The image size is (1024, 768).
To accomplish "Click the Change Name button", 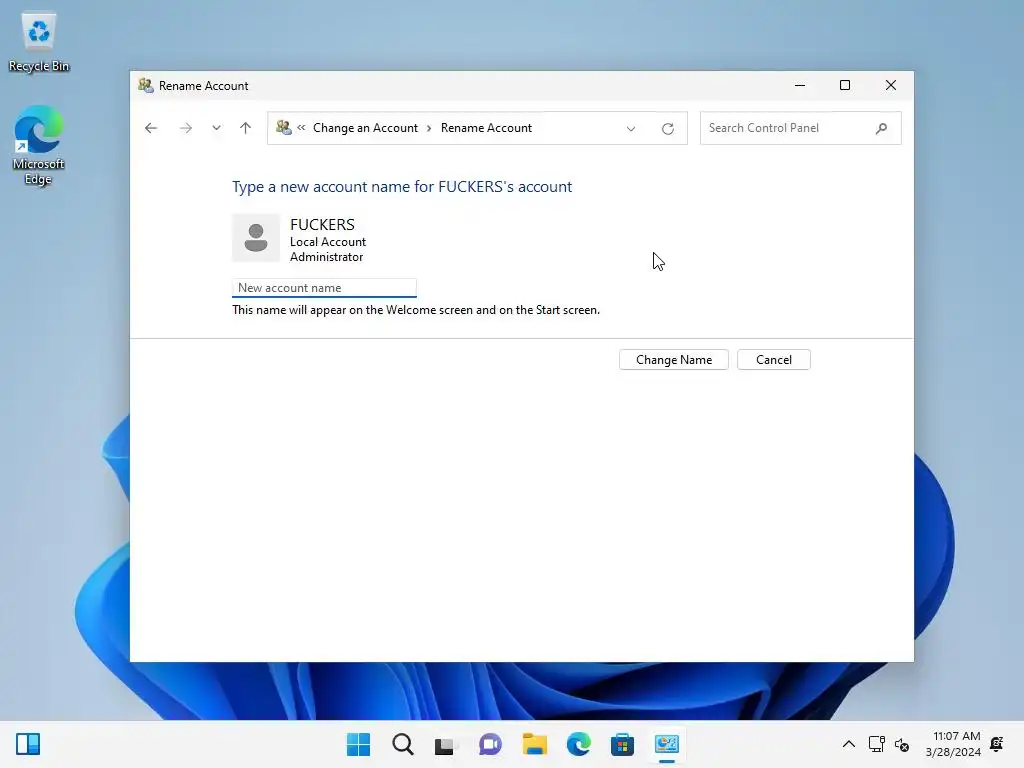I will coord(673,360).
